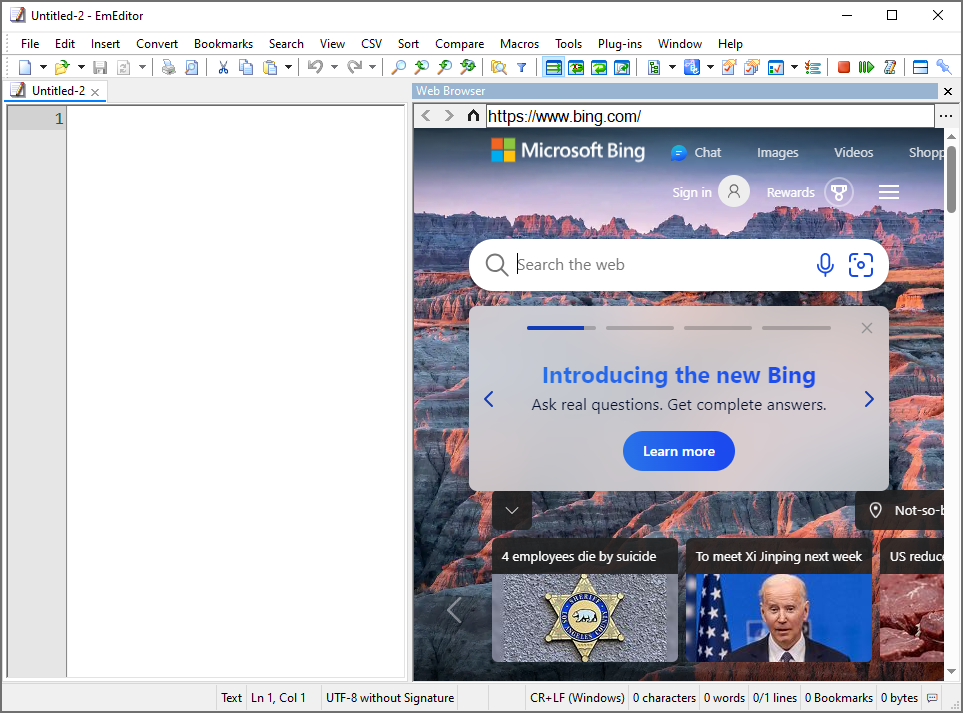Viewport: 963px width, 713px height.
Task: Click the microphone voice search icon
Action: (825, 265)
